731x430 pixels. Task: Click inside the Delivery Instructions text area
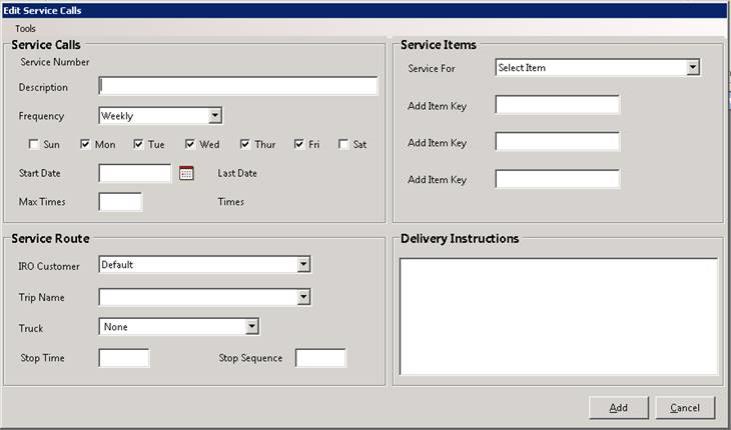tap(557, 318)
